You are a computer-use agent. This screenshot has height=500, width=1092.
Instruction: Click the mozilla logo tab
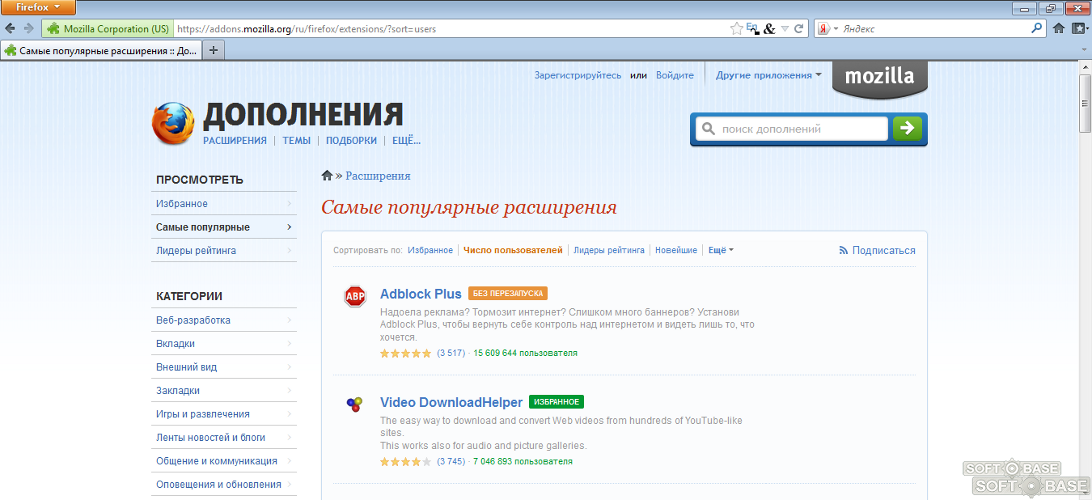[x=880, y=81]
